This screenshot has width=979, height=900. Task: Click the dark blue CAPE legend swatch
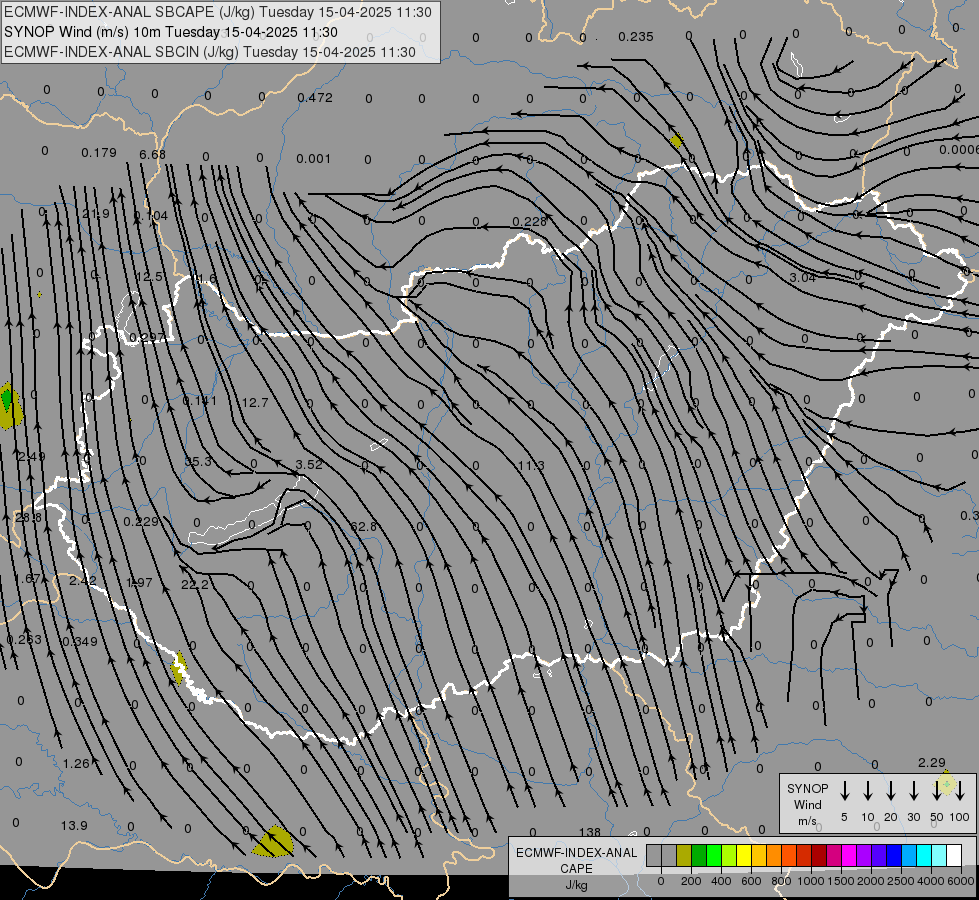[x=894, y=856]
